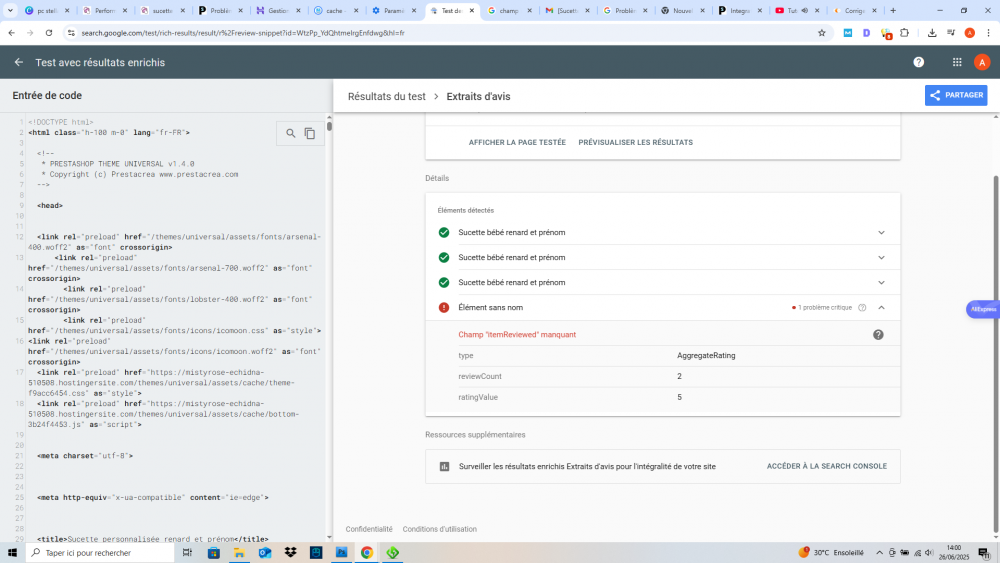Click the back arrow beside Test avec résultats enrichis
The height and width of the screenshot is (563, 1000).
point(18,62)
